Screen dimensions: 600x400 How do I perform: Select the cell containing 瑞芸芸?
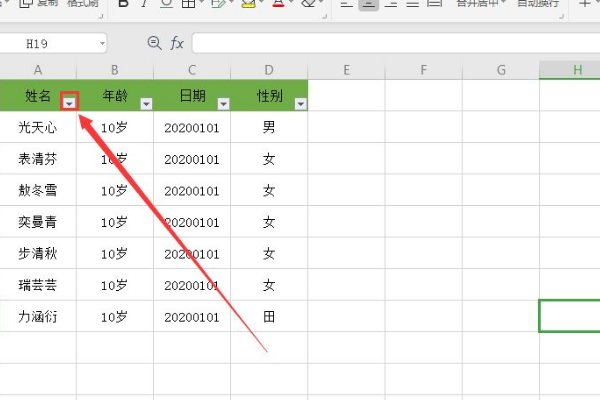click(38, 285)
